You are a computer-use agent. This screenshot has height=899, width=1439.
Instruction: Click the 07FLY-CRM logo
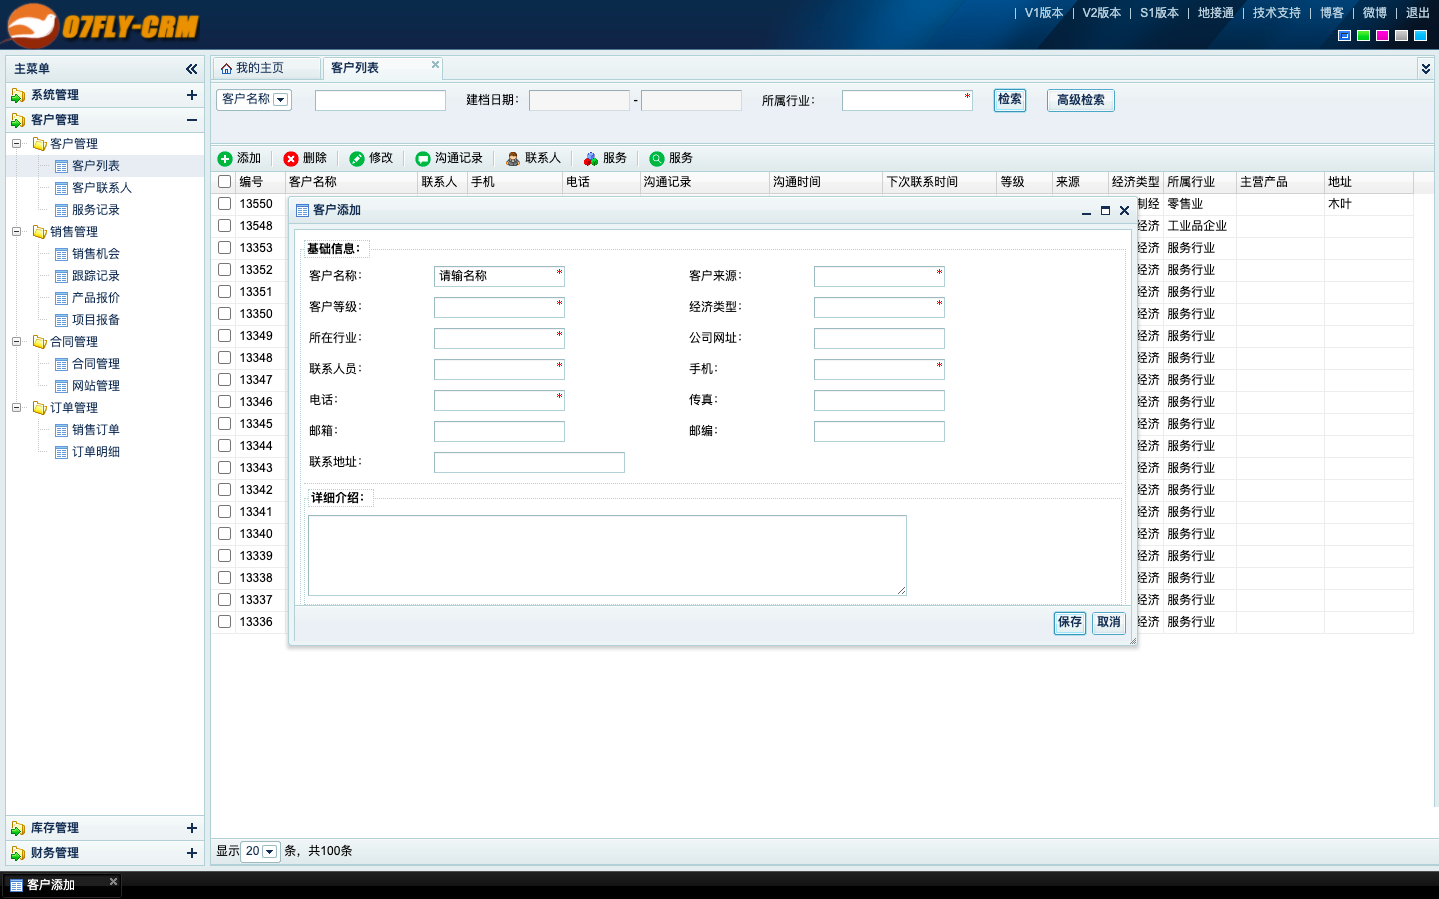point(103,26)
